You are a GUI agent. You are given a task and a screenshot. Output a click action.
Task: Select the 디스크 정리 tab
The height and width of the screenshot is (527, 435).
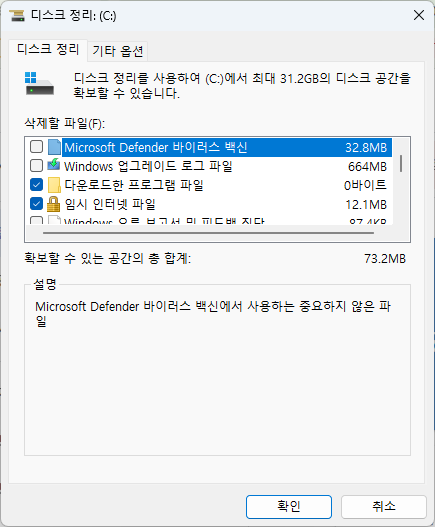(x=48, y=50)
